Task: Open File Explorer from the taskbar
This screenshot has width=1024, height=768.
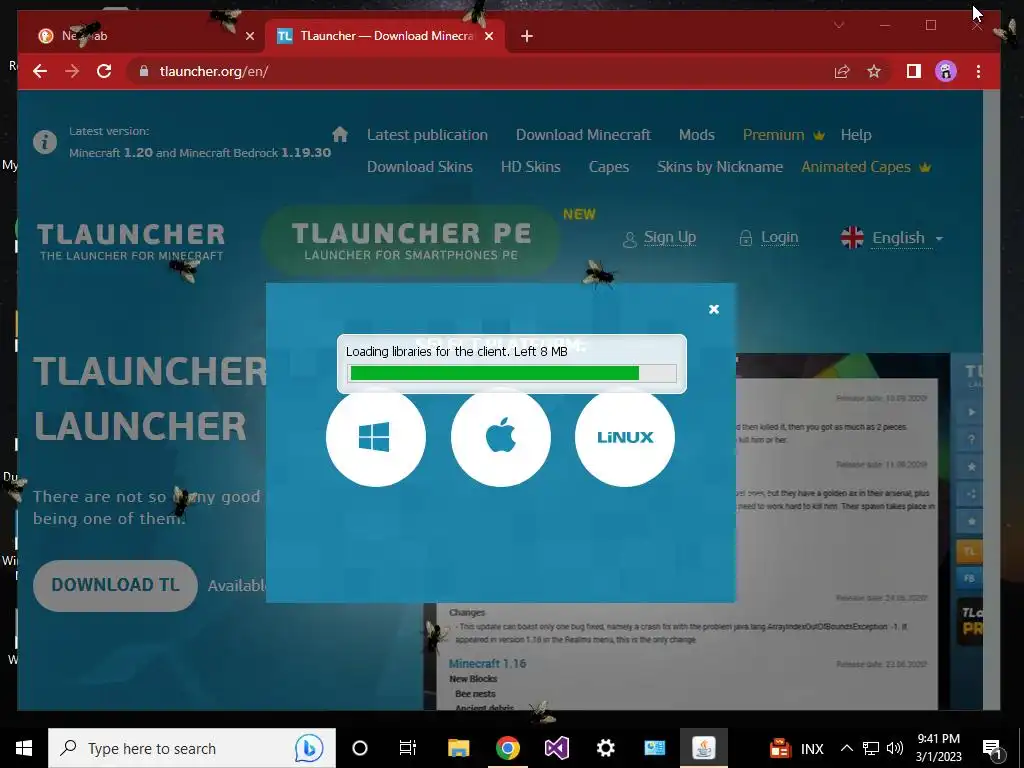Action: click(458, 748)
